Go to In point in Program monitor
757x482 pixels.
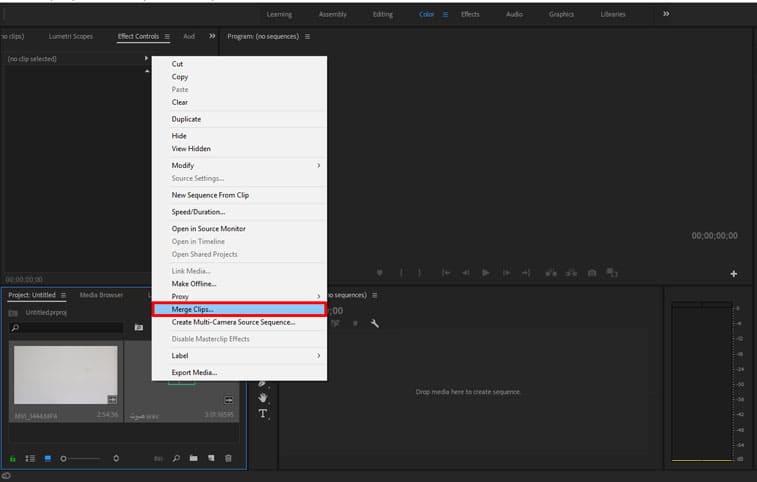[446, 273]
